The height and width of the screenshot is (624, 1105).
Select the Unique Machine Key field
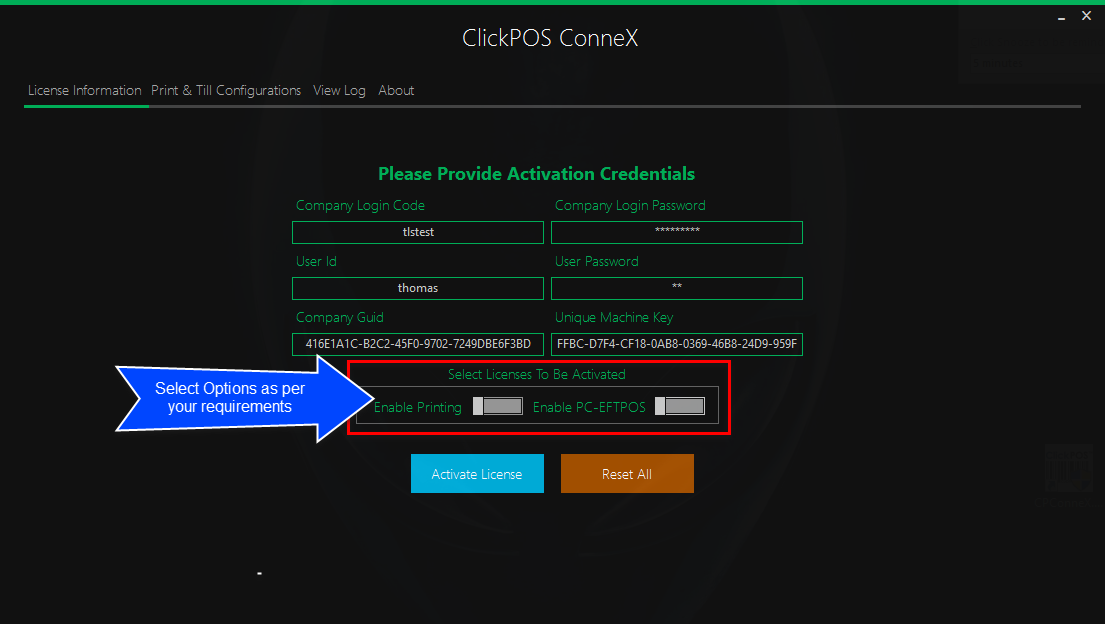(x=677, y=344)
